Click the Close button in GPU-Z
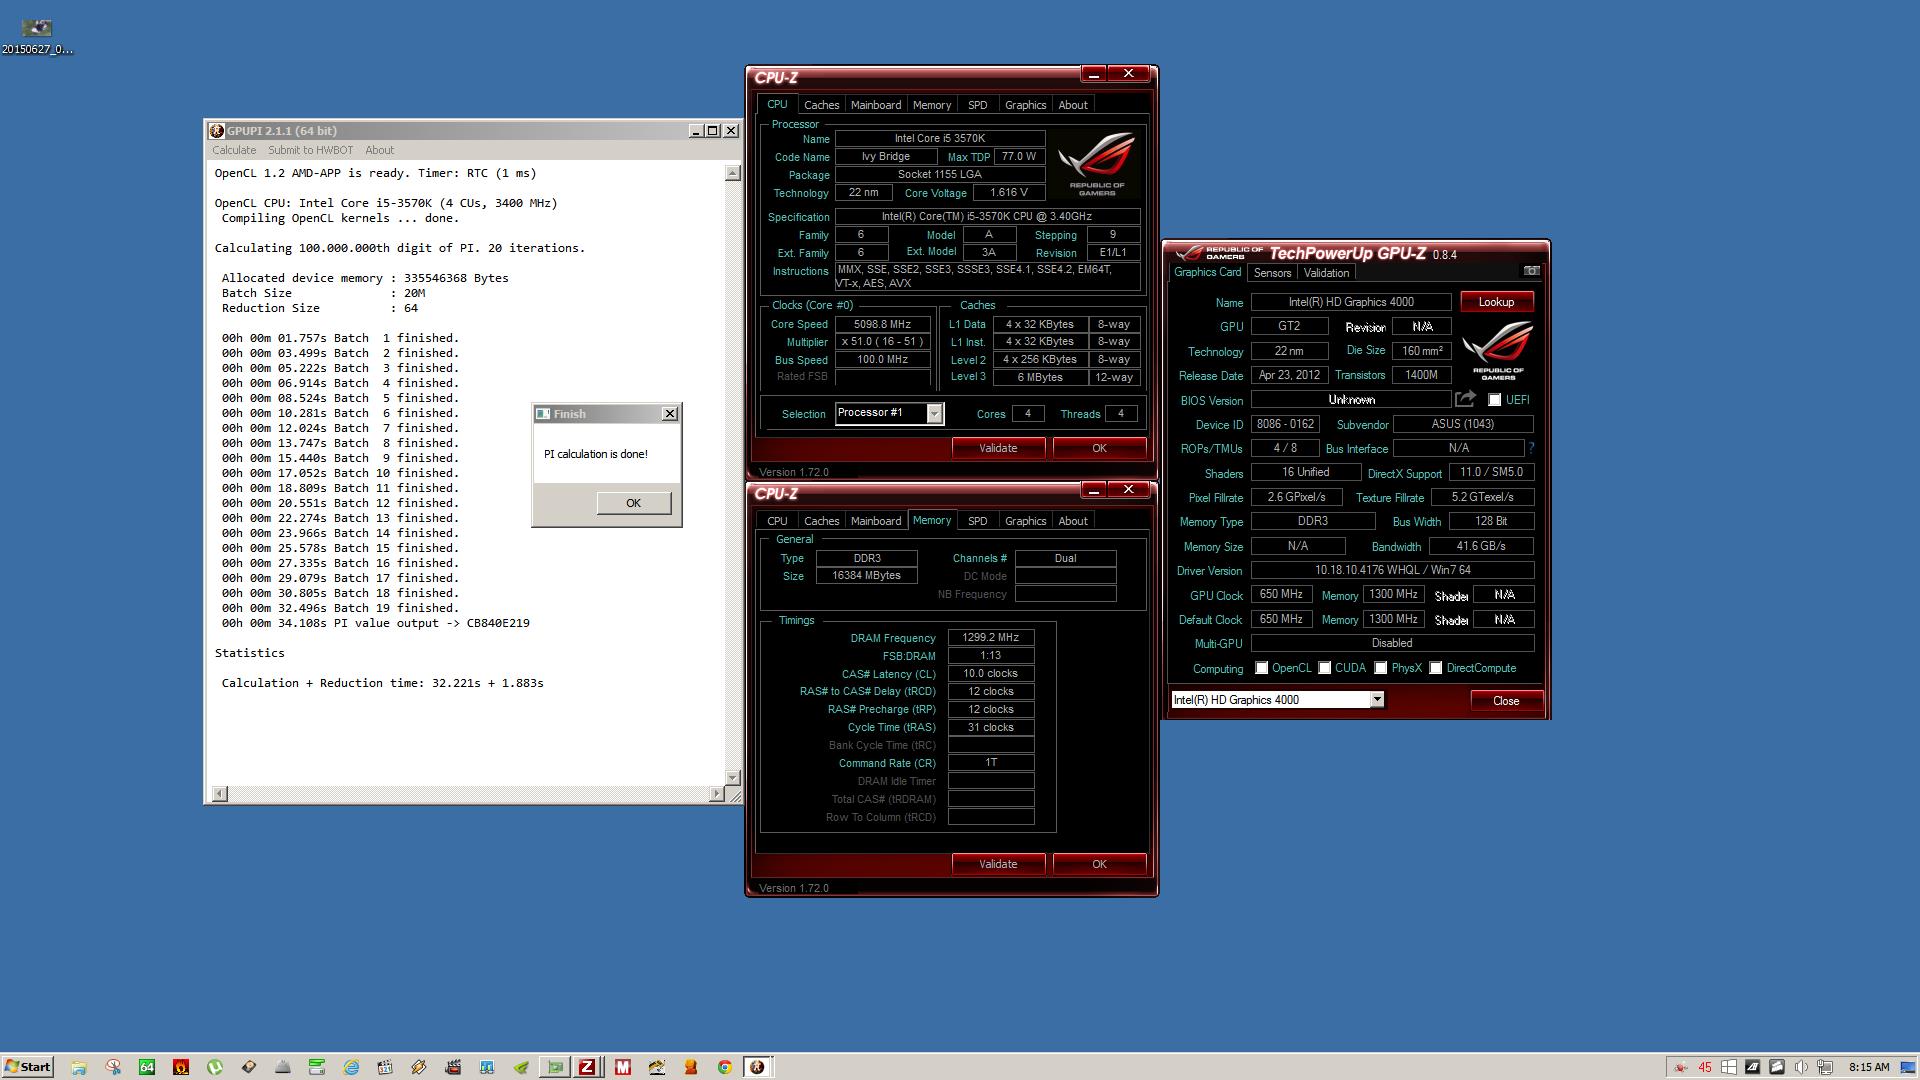Viewport: 1920px width, 1080px height. [x=1506, y=701]
